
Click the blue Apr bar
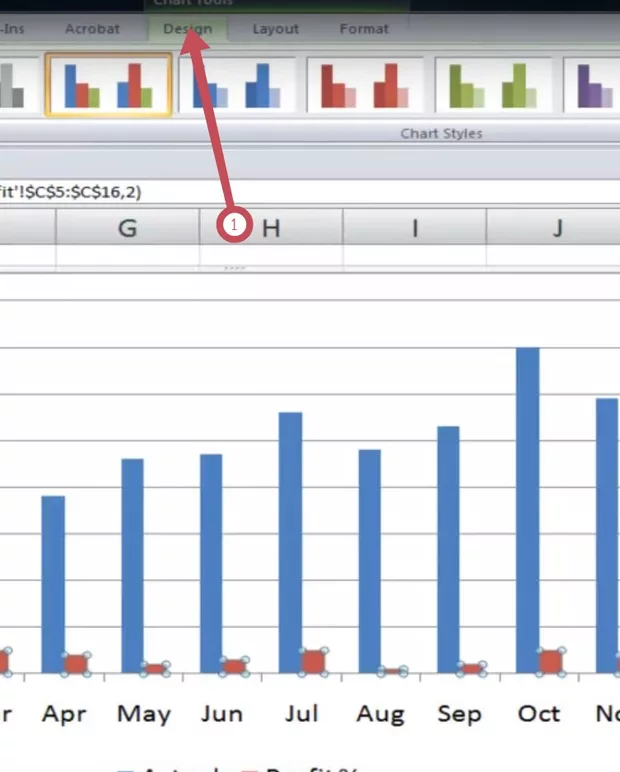tap(53, 584)
